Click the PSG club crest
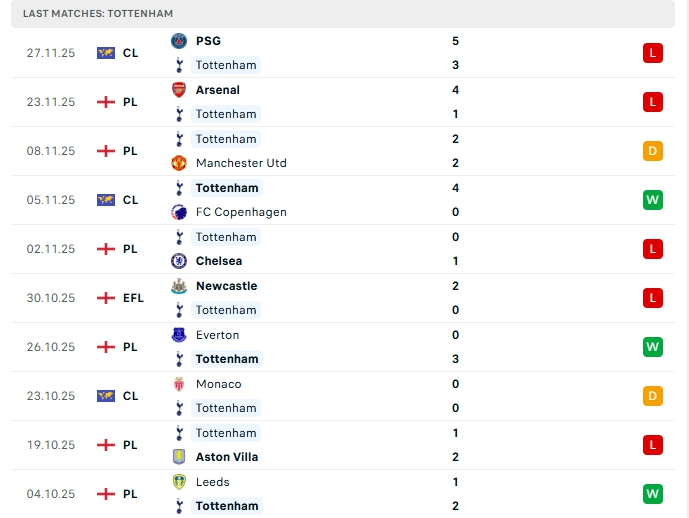 tap(179, 41)
